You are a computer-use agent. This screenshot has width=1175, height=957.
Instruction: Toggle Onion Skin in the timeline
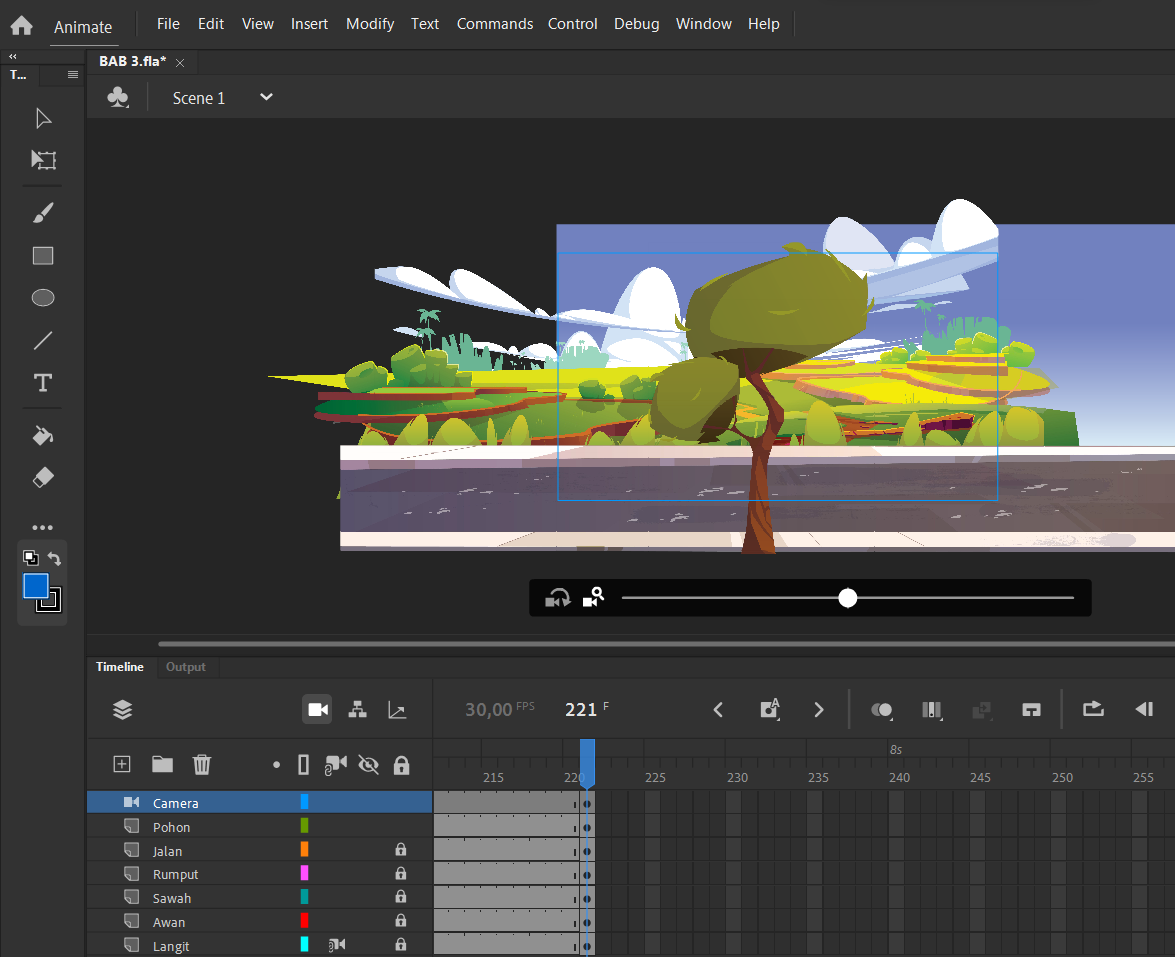[881, 710]
